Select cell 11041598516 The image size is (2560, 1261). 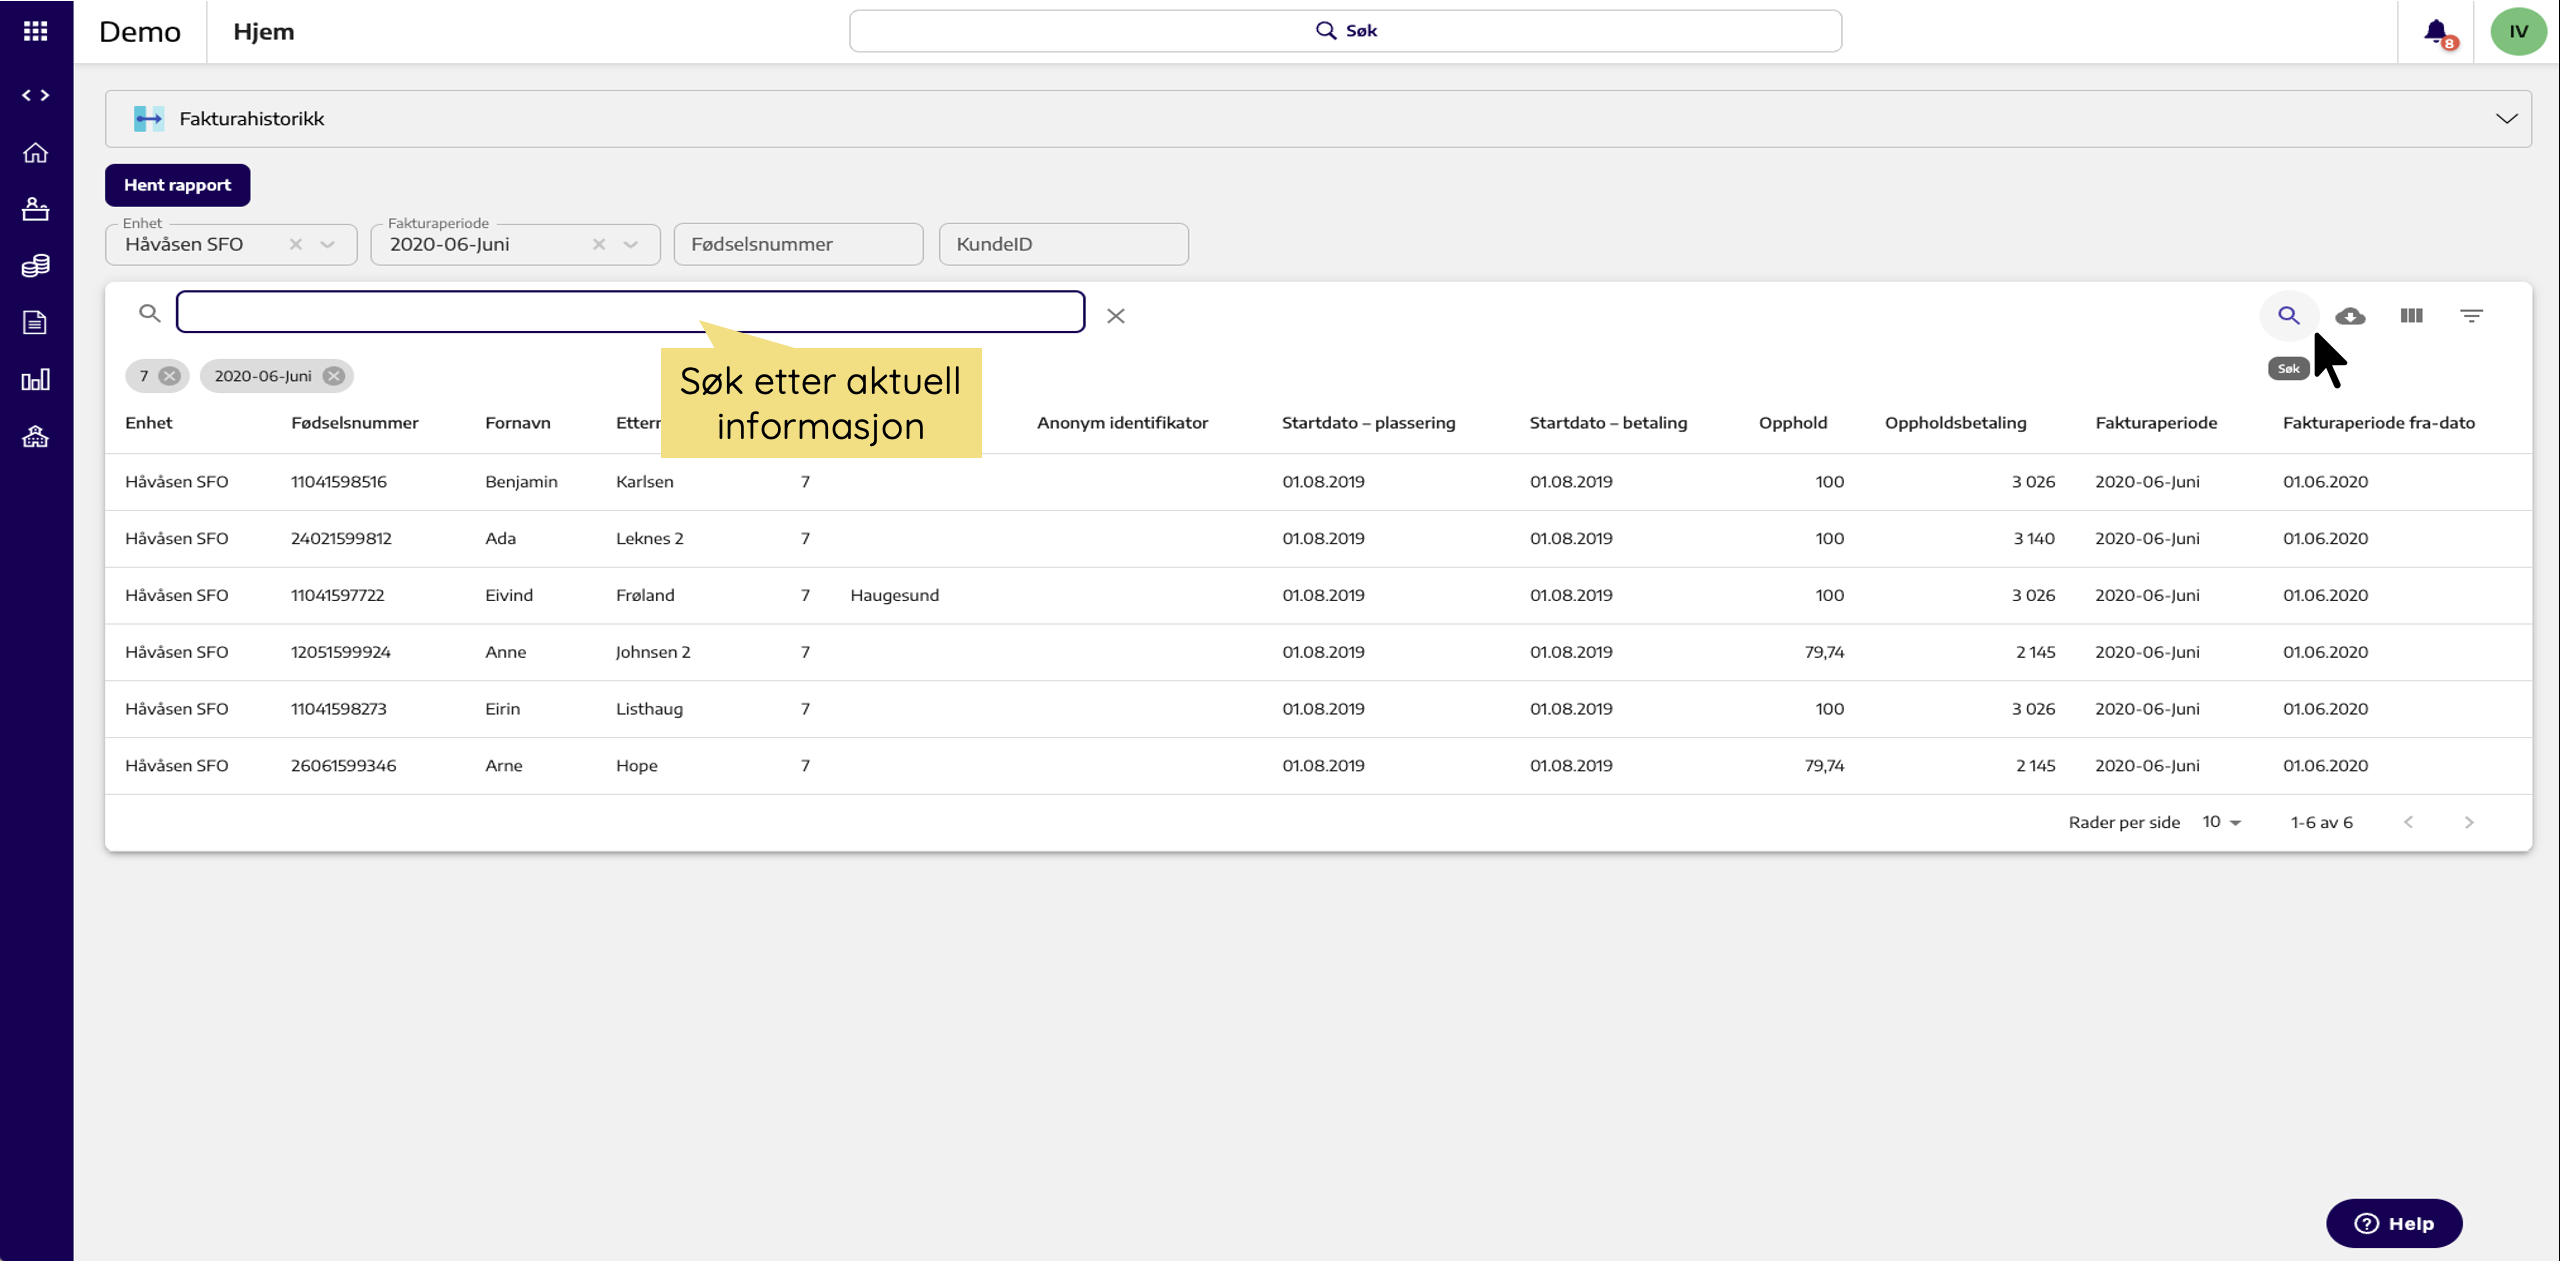(339, 482)
